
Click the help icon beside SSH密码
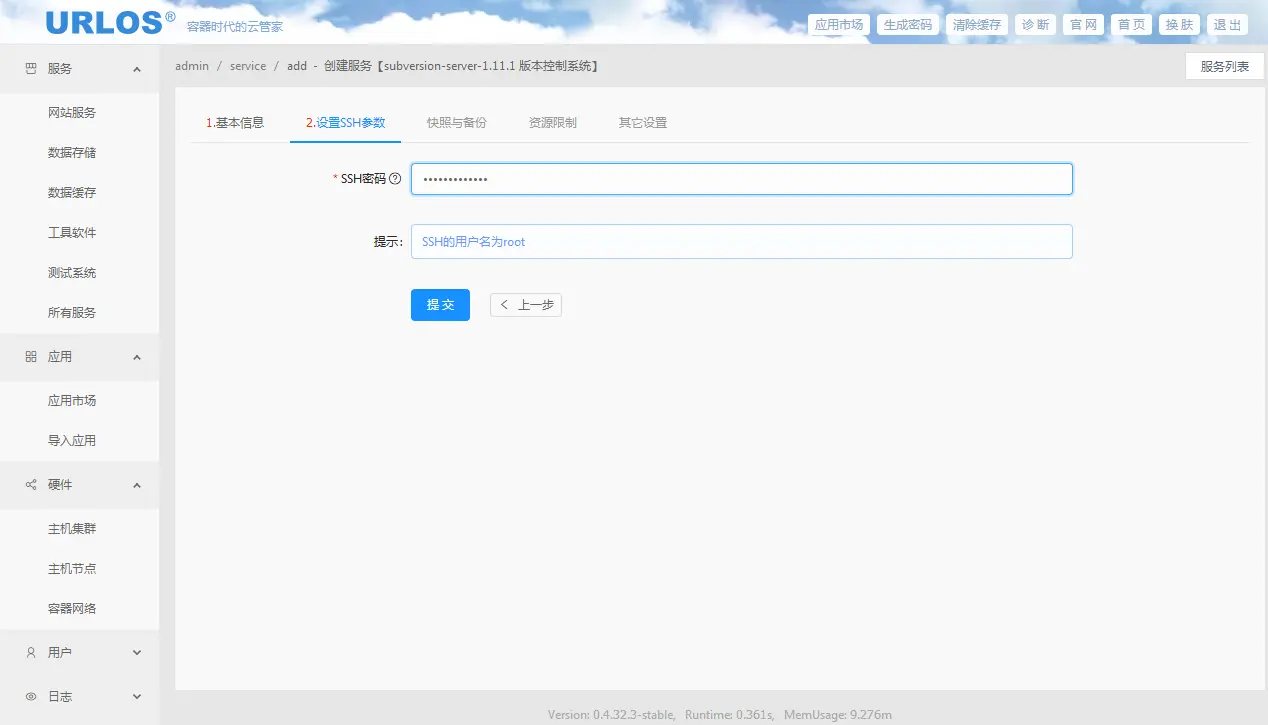(x=395, y=179)
